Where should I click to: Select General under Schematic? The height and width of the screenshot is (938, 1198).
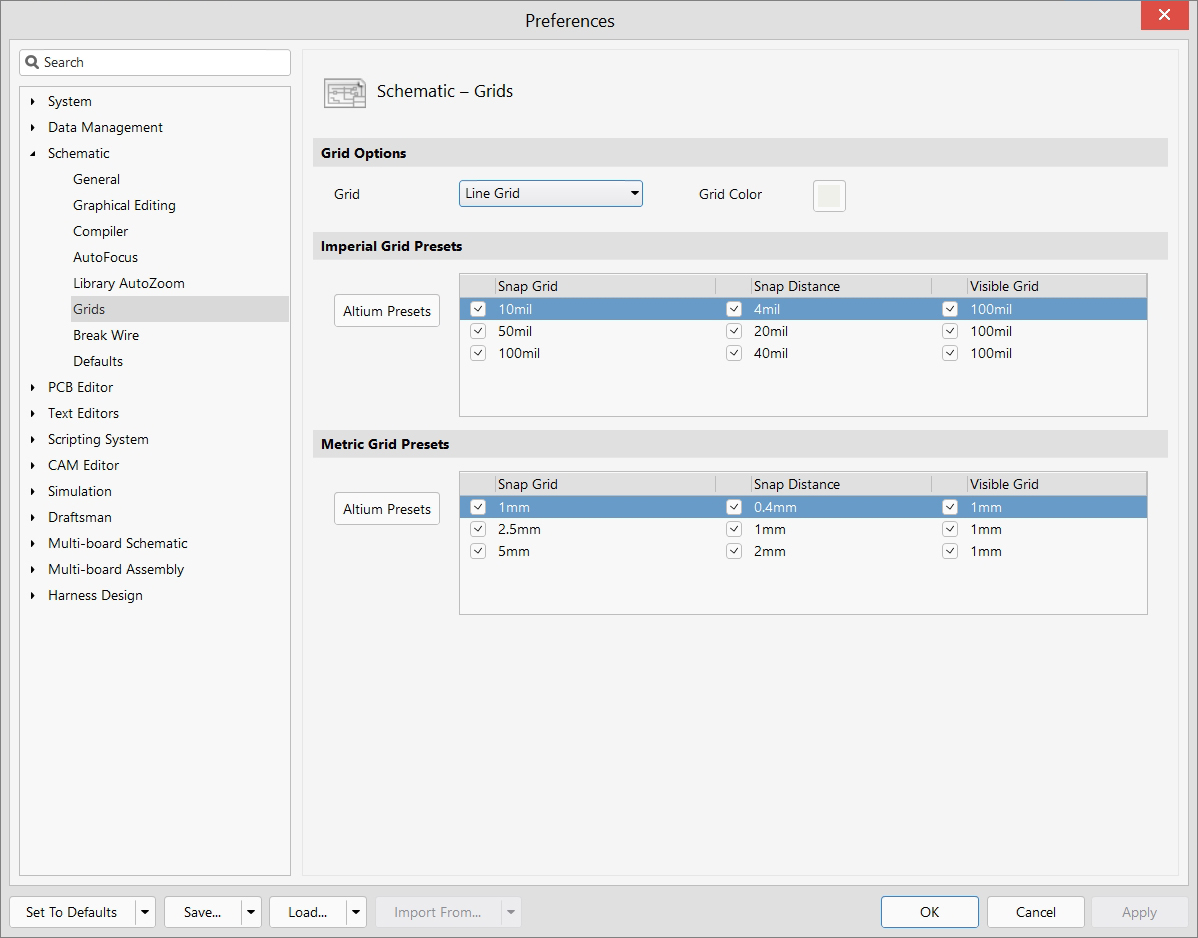coord(96,180)
